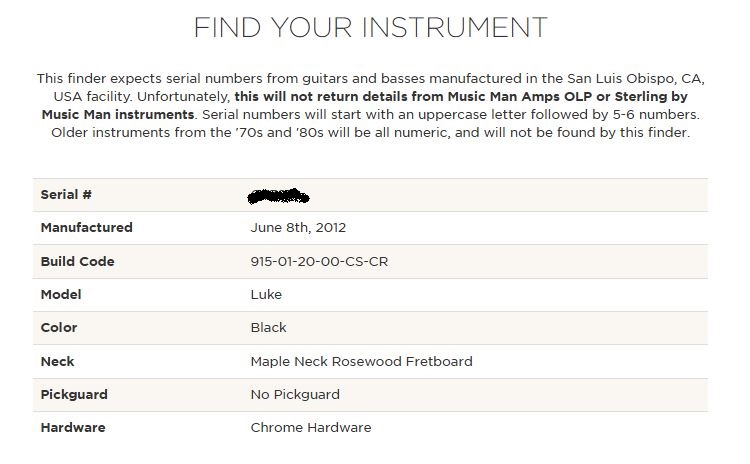The image size is (750, 464).
Task: Click the June 8th, 2012 date value
Action: point(298,228)
